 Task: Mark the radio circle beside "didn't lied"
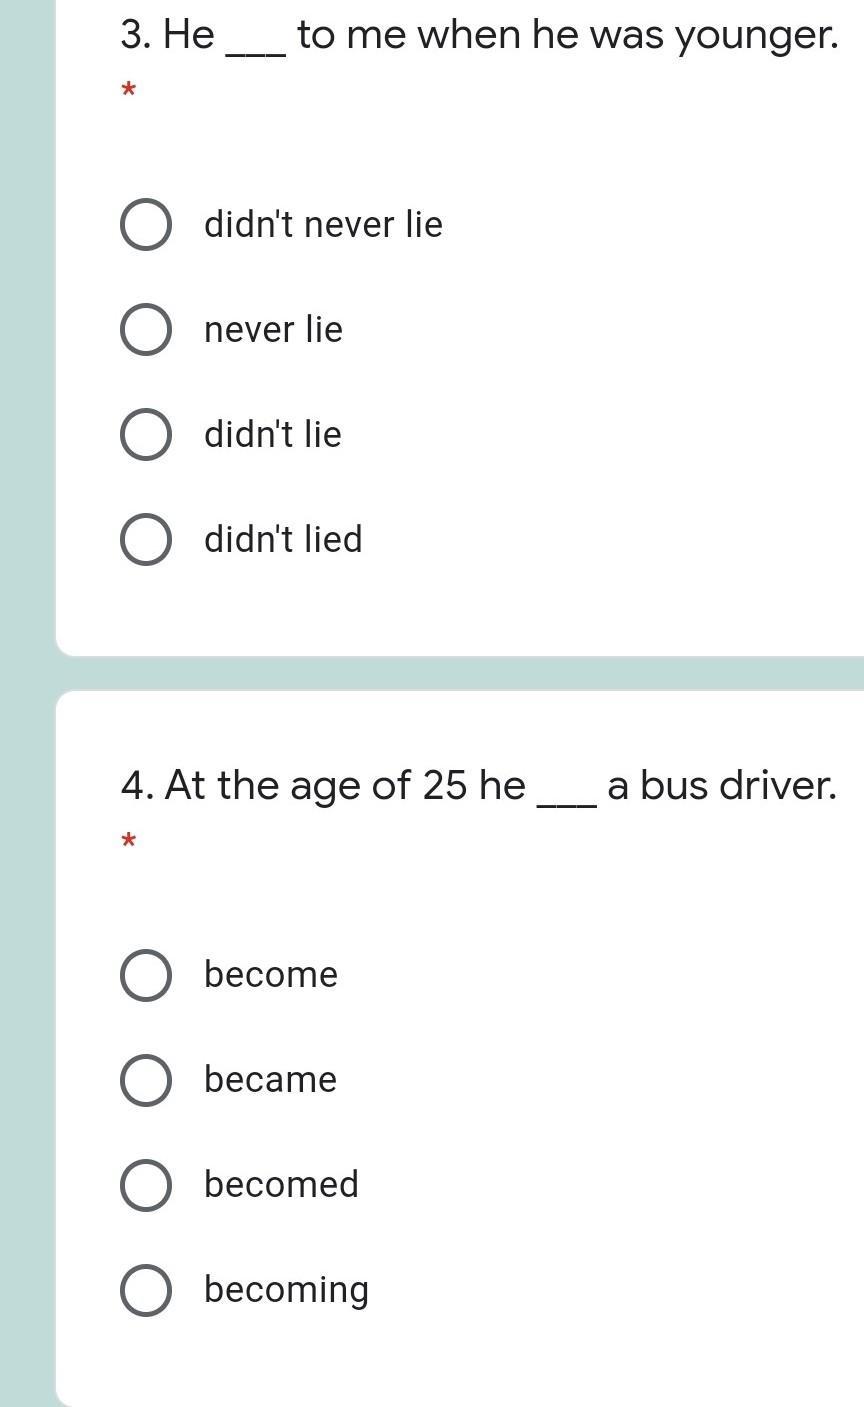click(x=145, y=539)
